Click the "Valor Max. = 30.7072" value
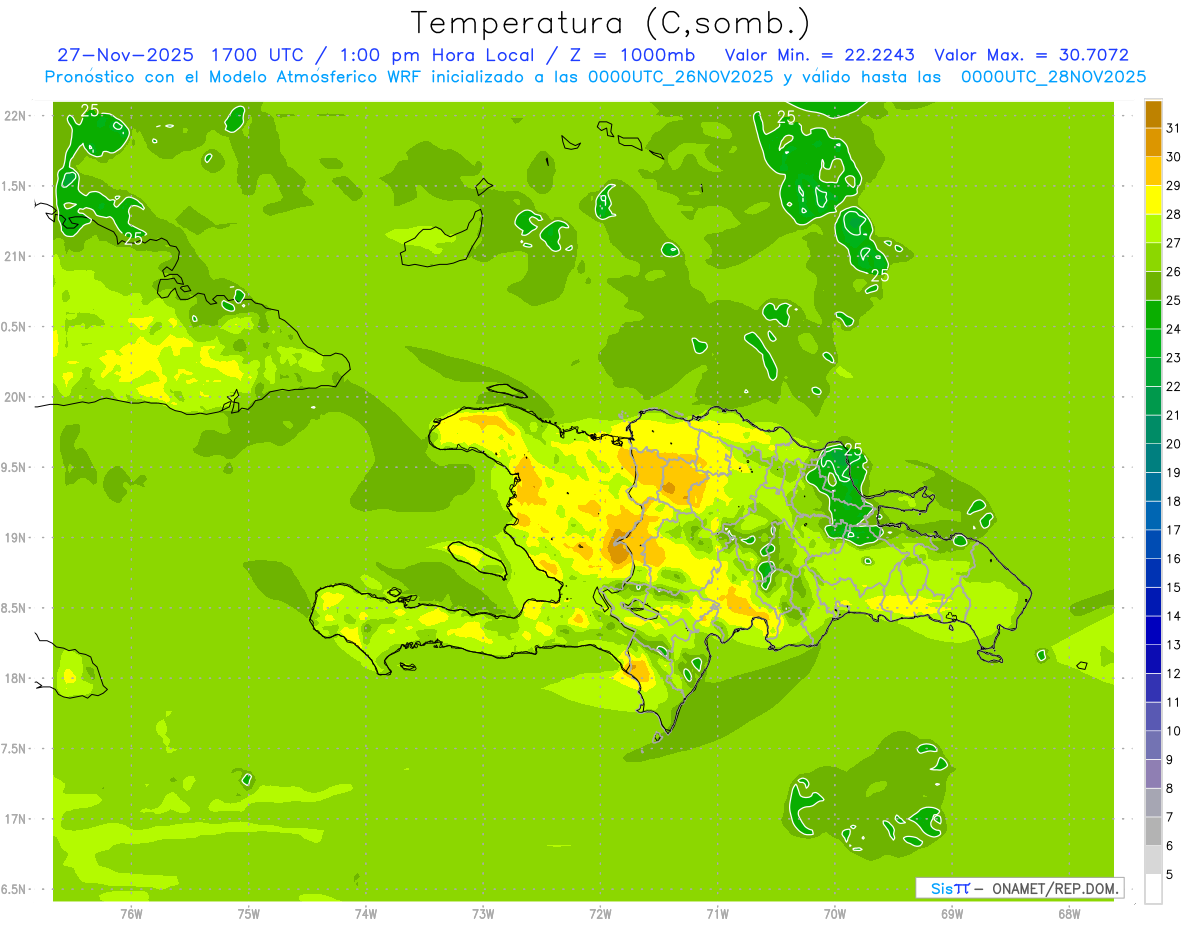 pos(1031,55)
